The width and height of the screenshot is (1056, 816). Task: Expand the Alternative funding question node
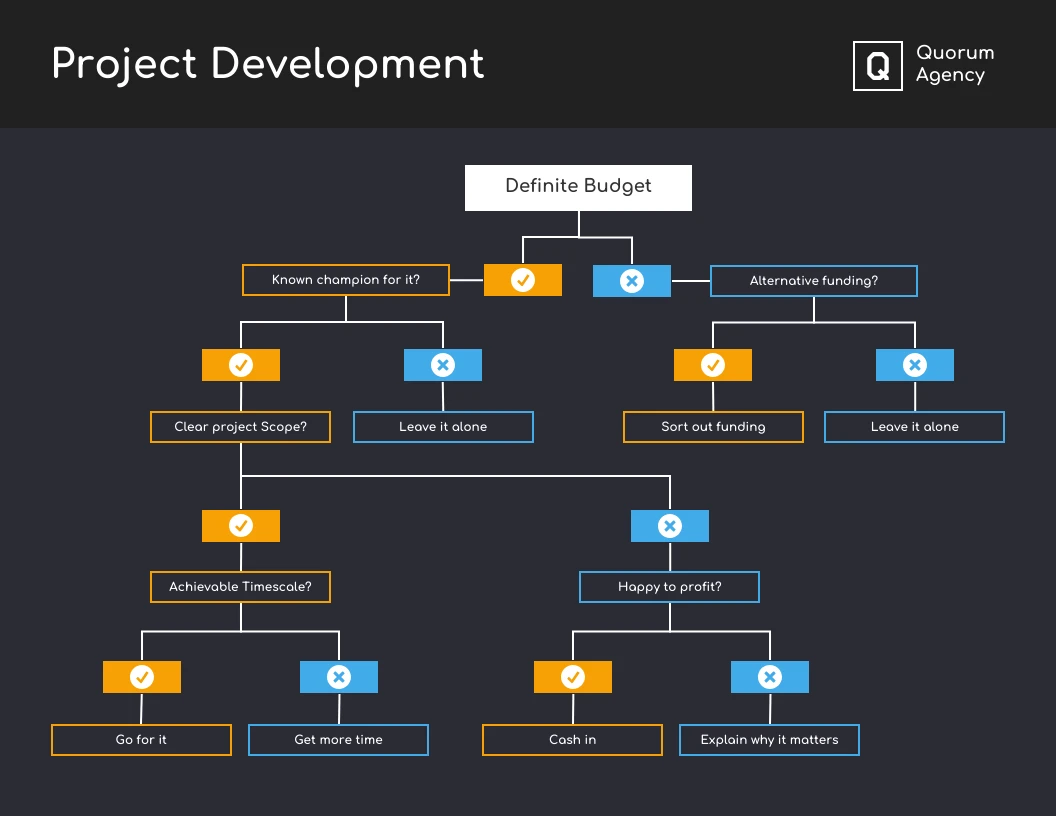pos(813,280)
